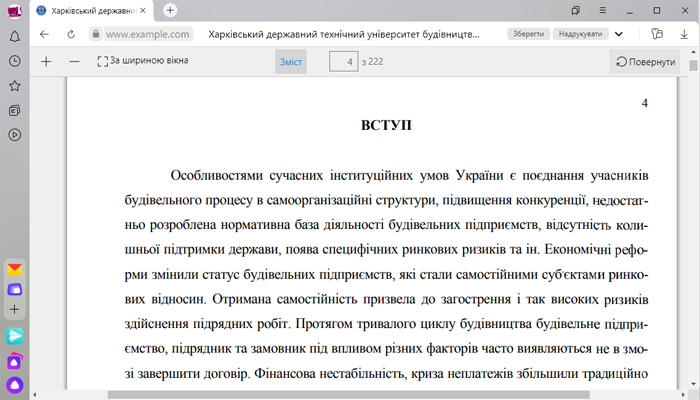Open the messenger paper-plane app
The image size is (700, 400).
[x=15, y=336]
